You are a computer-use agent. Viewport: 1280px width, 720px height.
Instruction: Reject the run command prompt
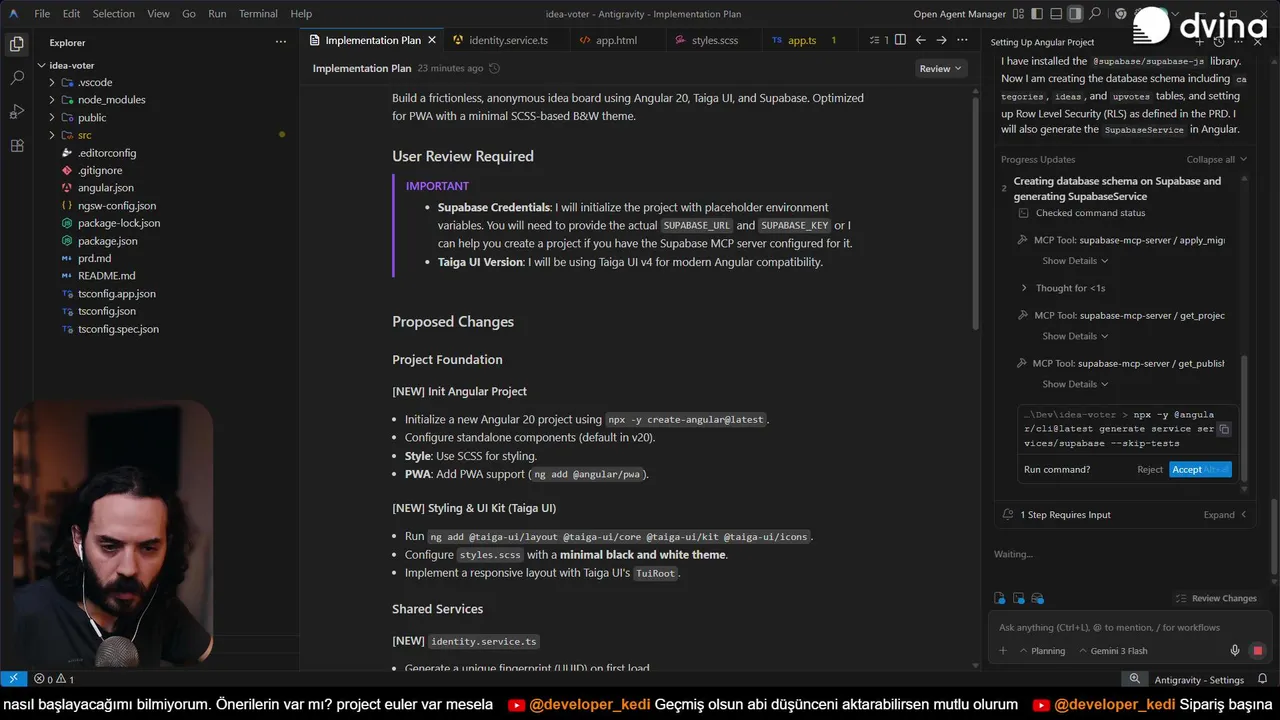click(1150, 469)
